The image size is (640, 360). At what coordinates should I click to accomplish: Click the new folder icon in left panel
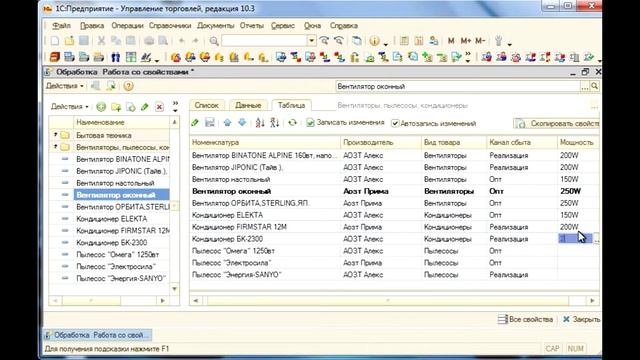116,107
